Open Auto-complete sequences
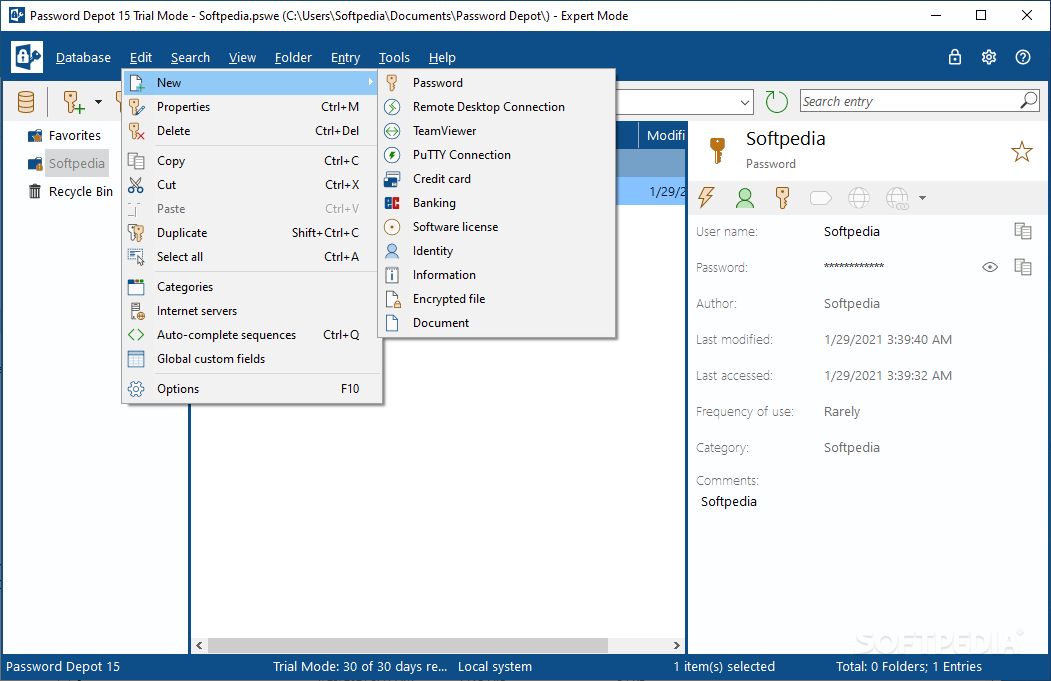This screenshot has height=681, width=1051. [x=251, y=334]
